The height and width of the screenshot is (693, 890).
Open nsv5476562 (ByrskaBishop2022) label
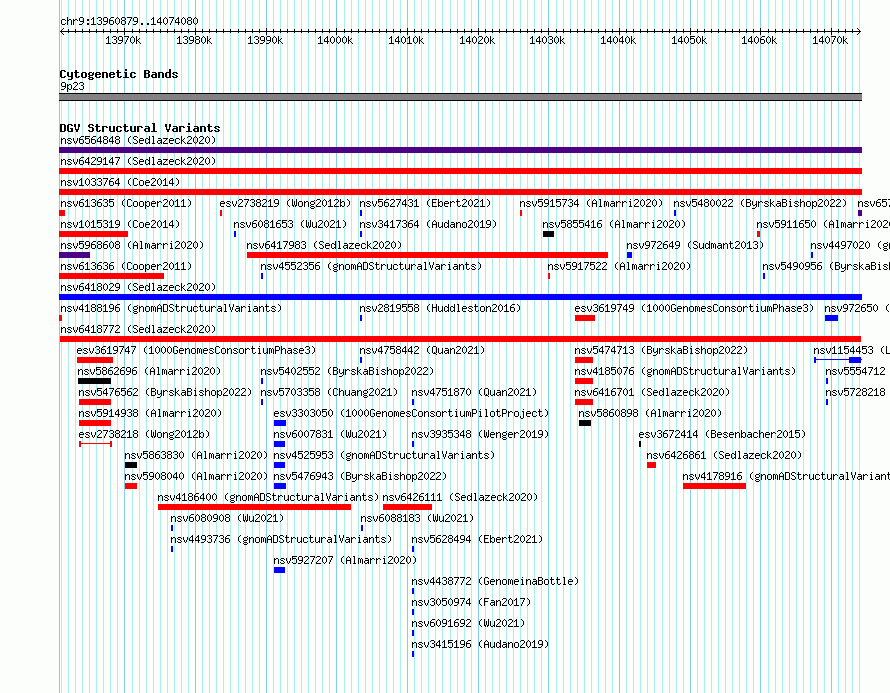165,392
